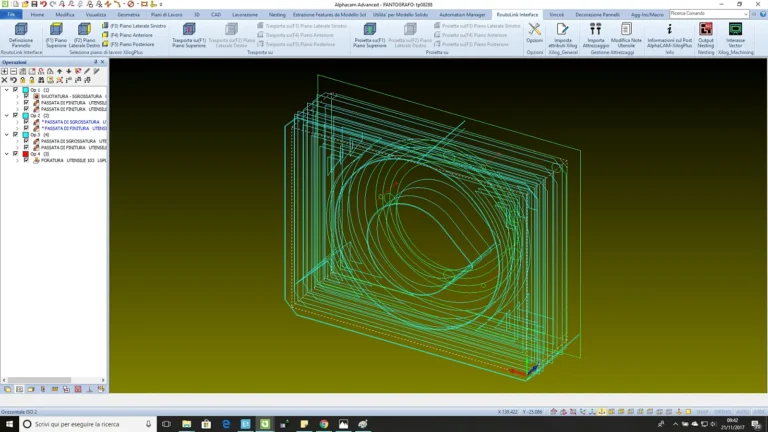Viewport: 768px width, 432px height.
Task: Open the File menu
Action: (11, 15)
